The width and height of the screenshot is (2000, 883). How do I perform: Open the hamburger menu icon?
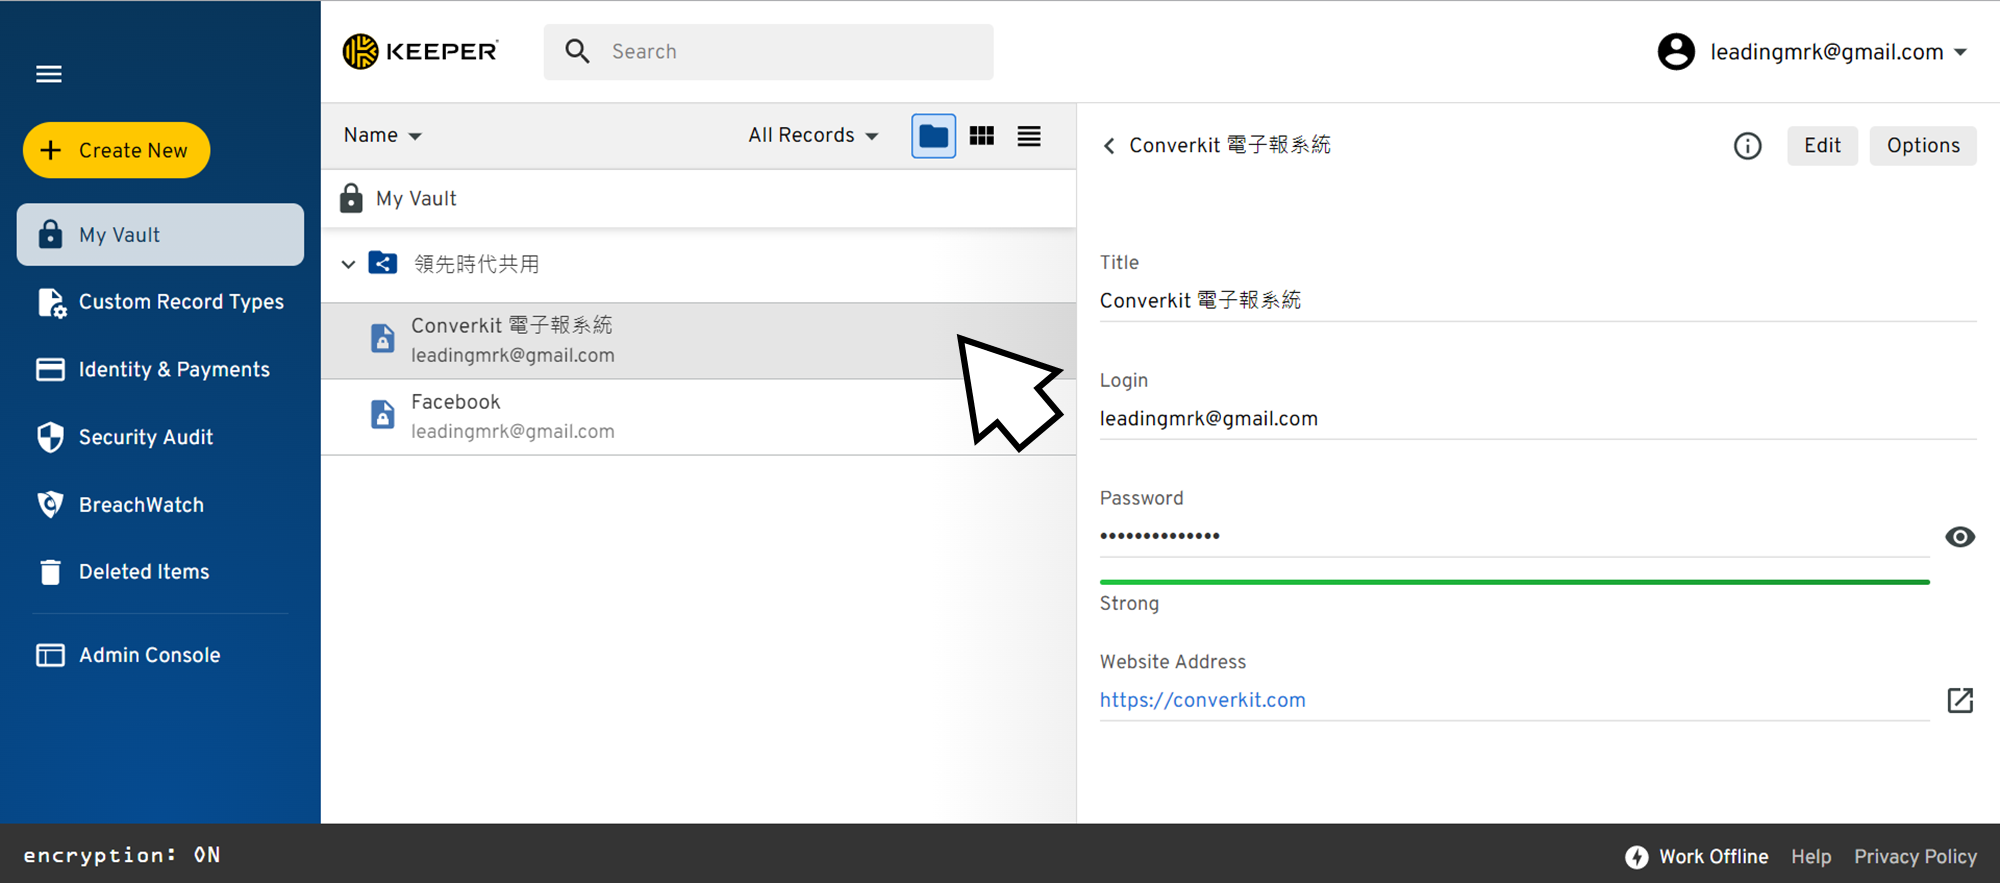49,74
